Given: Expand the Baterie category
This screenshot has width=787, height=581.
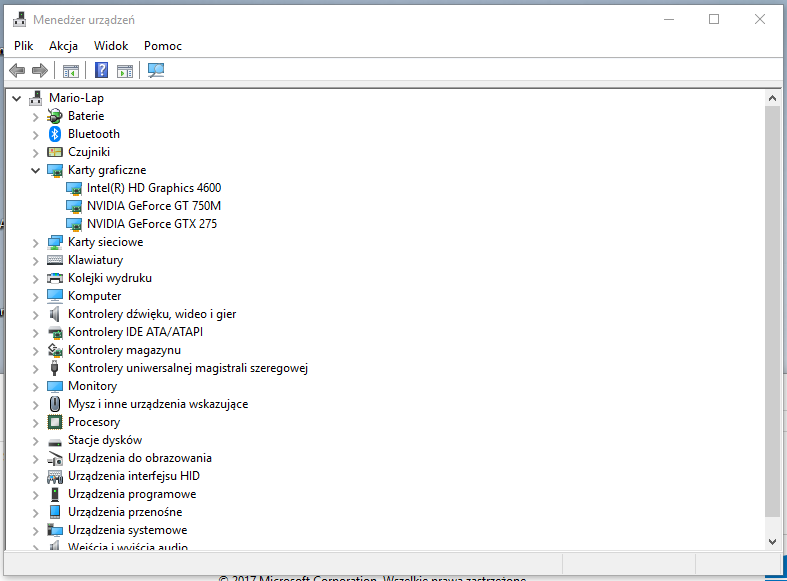Looking at the screenshot, I should point(35,117).
